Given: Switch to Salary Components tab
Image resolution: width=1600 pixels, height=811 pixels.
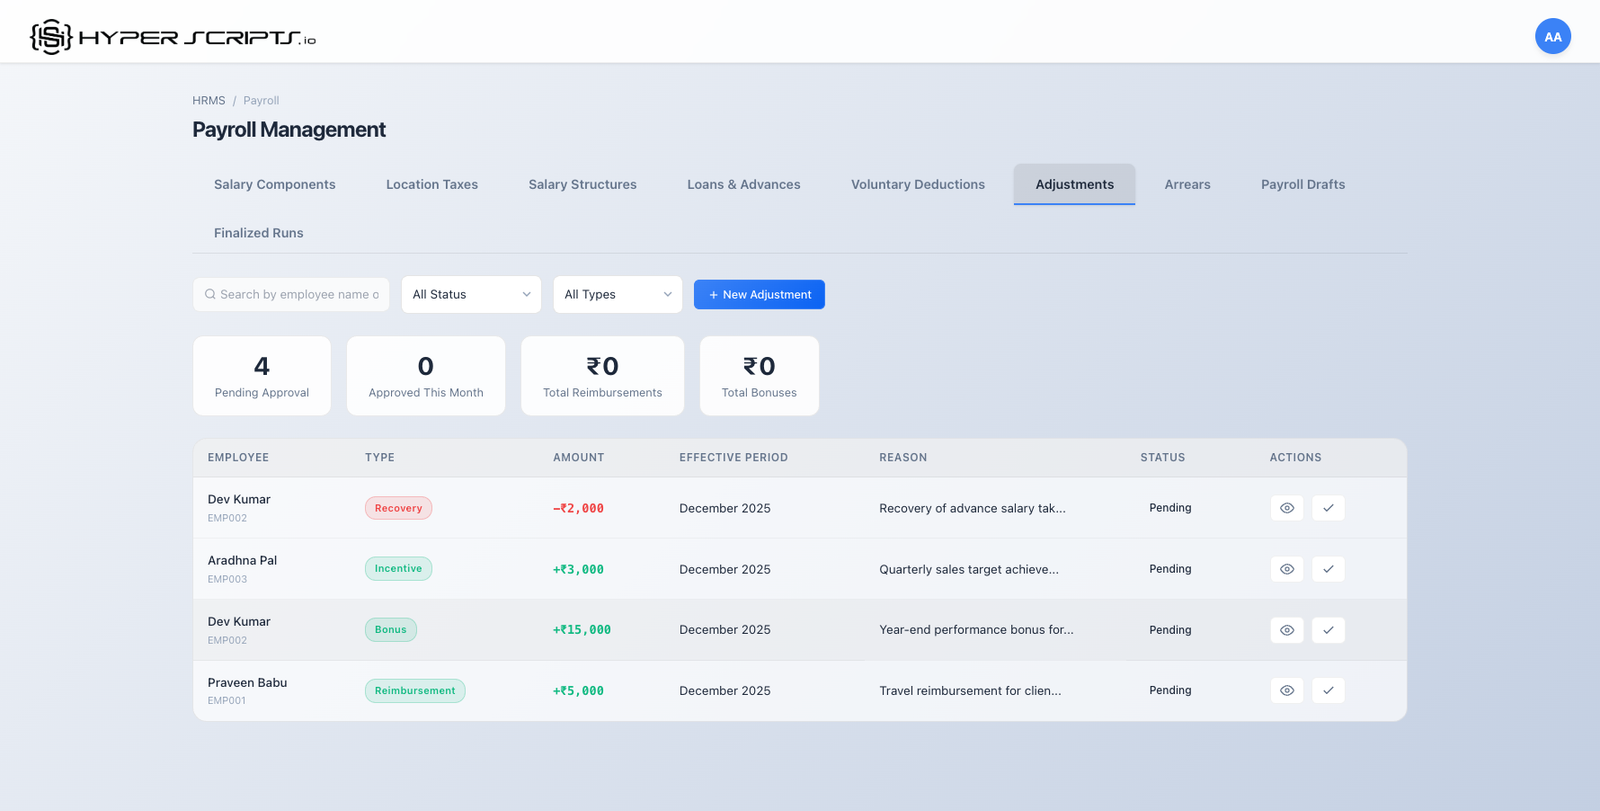Looking at the screenshot, I should click(x=274, y=185).
